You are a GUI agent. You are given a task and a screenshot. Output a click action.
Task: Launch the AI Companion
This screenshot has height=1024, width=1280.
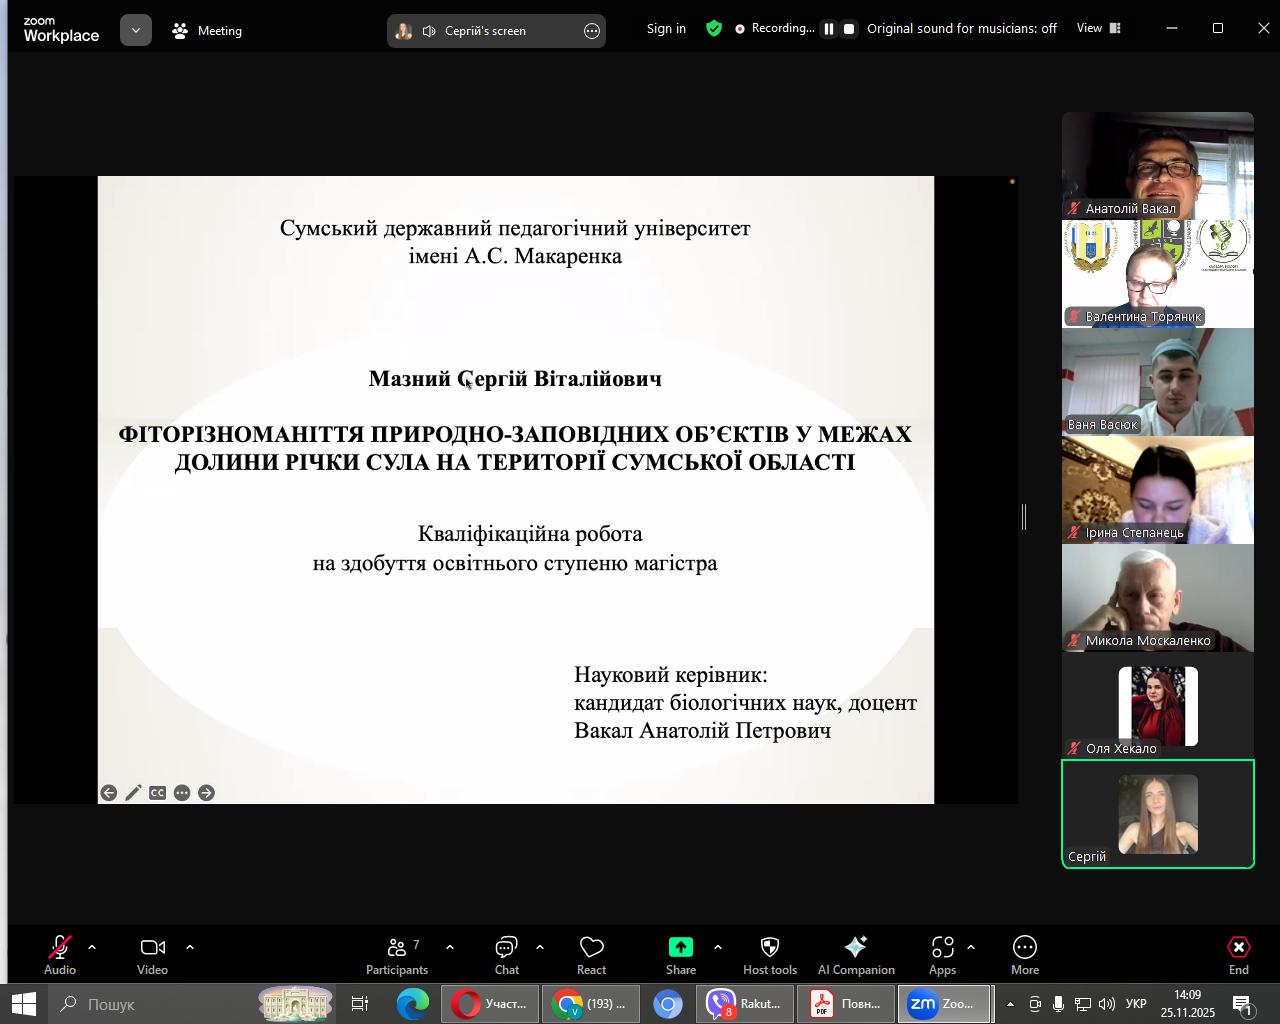pos(856,955)
